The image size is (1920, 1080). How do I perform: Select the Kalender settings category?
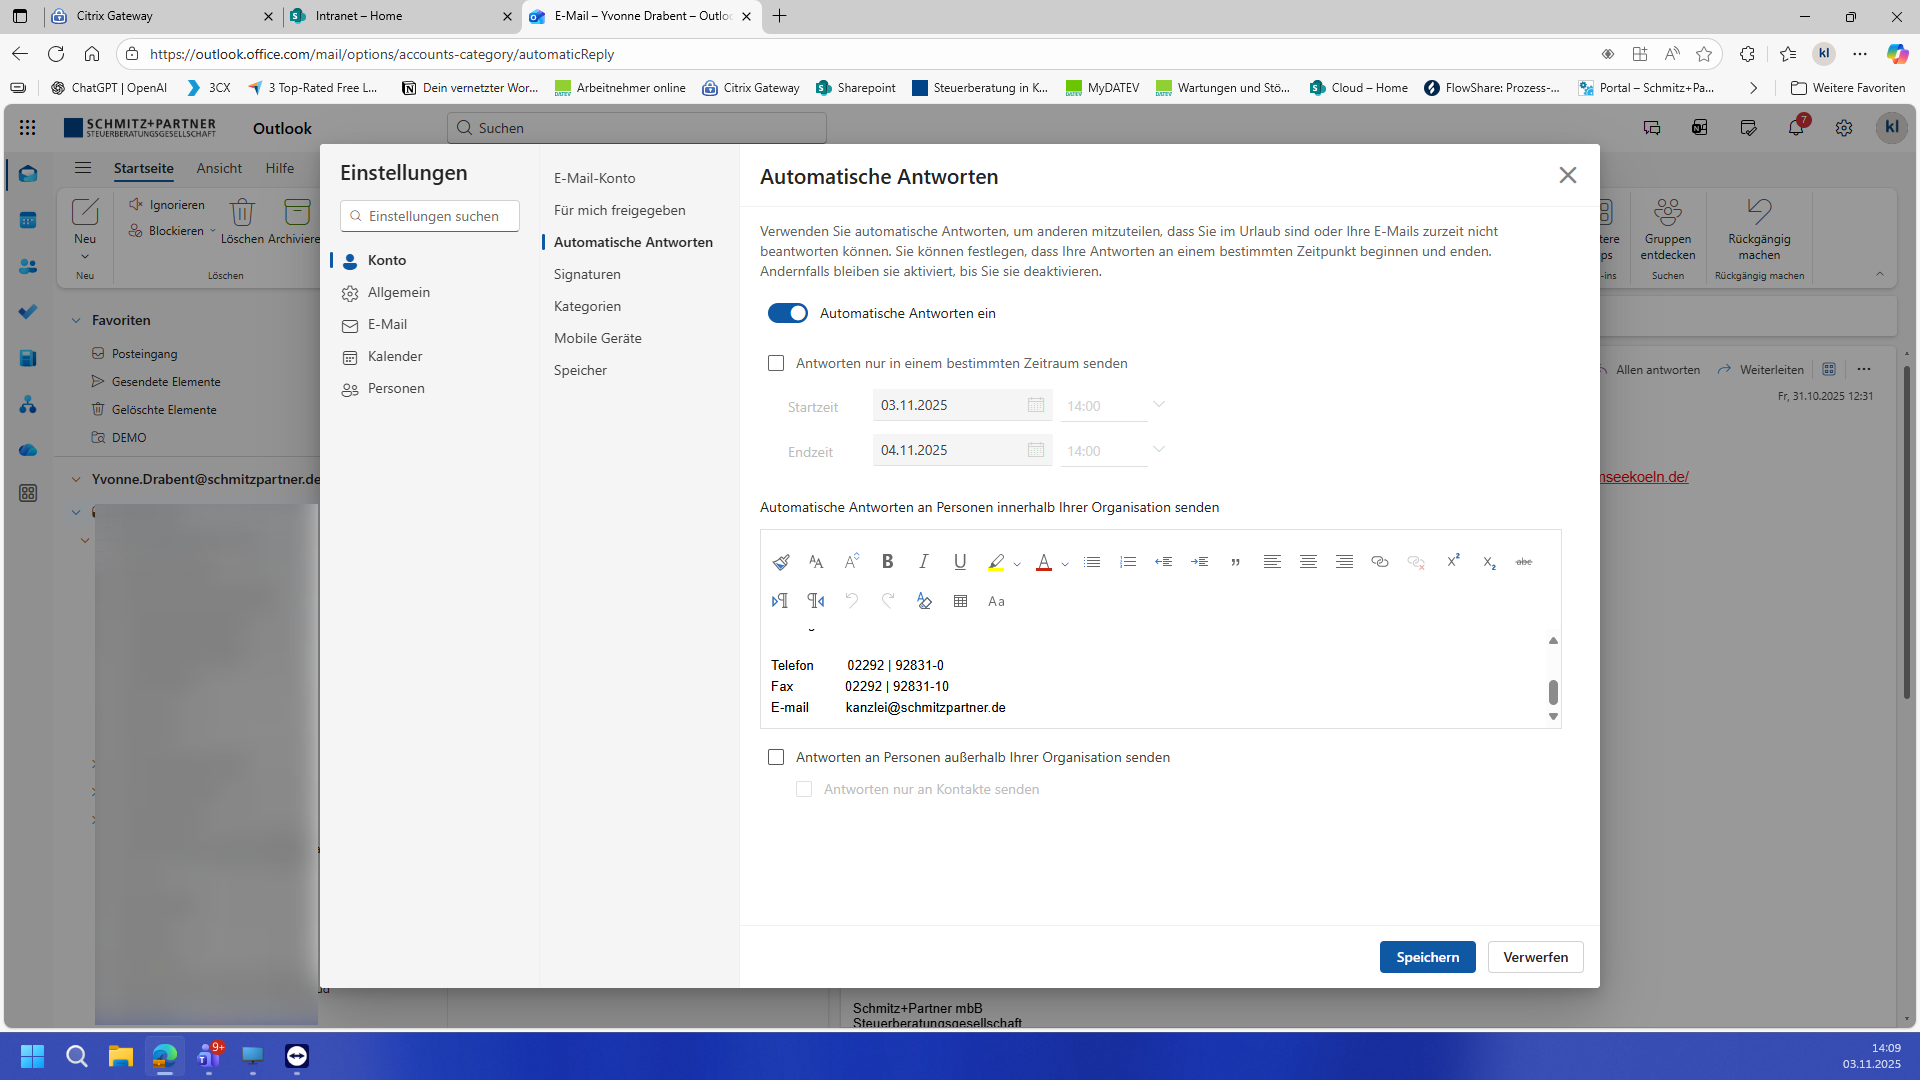[x=395, y=356]
